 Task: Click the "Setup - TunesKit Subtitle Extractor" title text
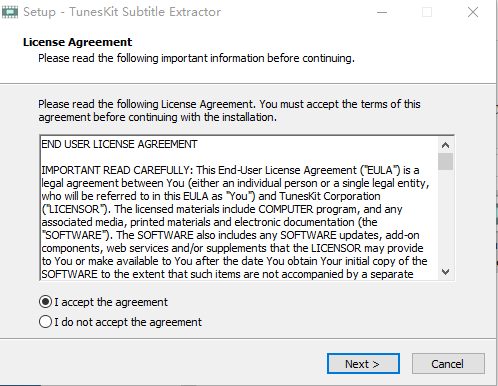coord(122,12)
